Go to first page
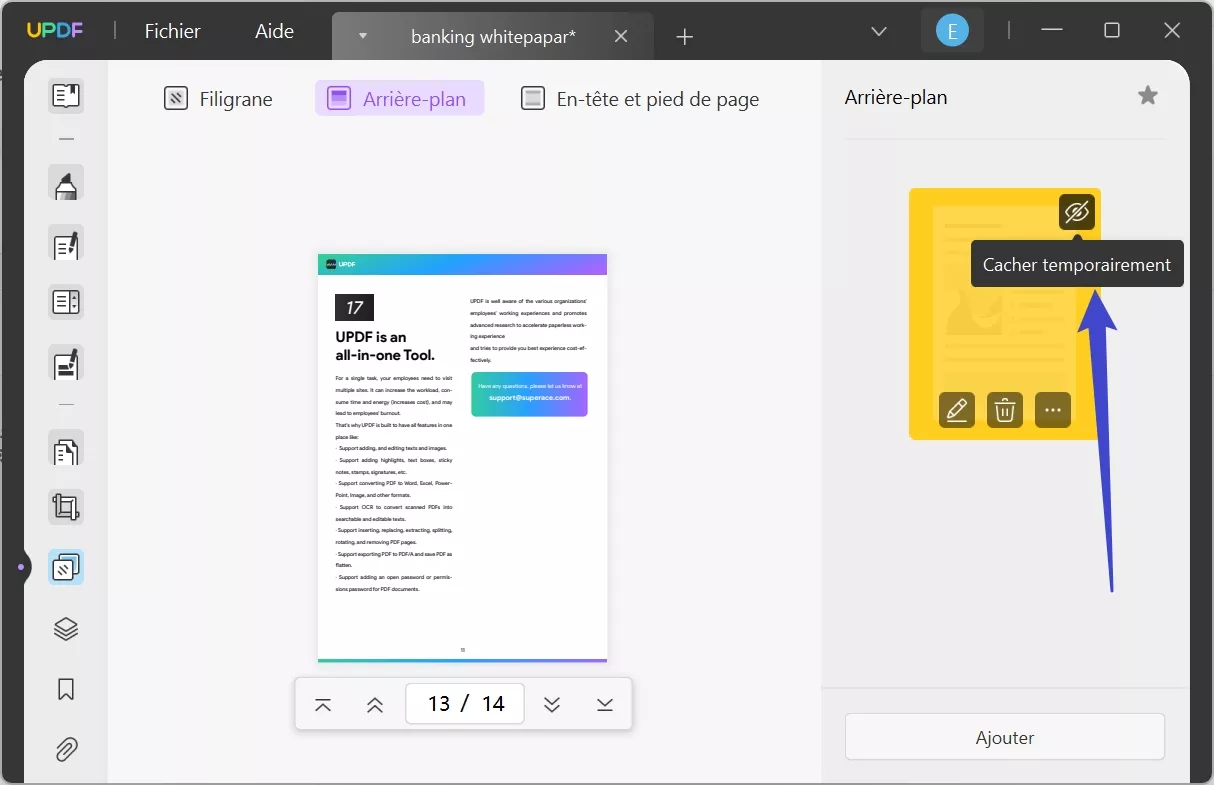This screenshot has width=1214, height=785. 323,704
